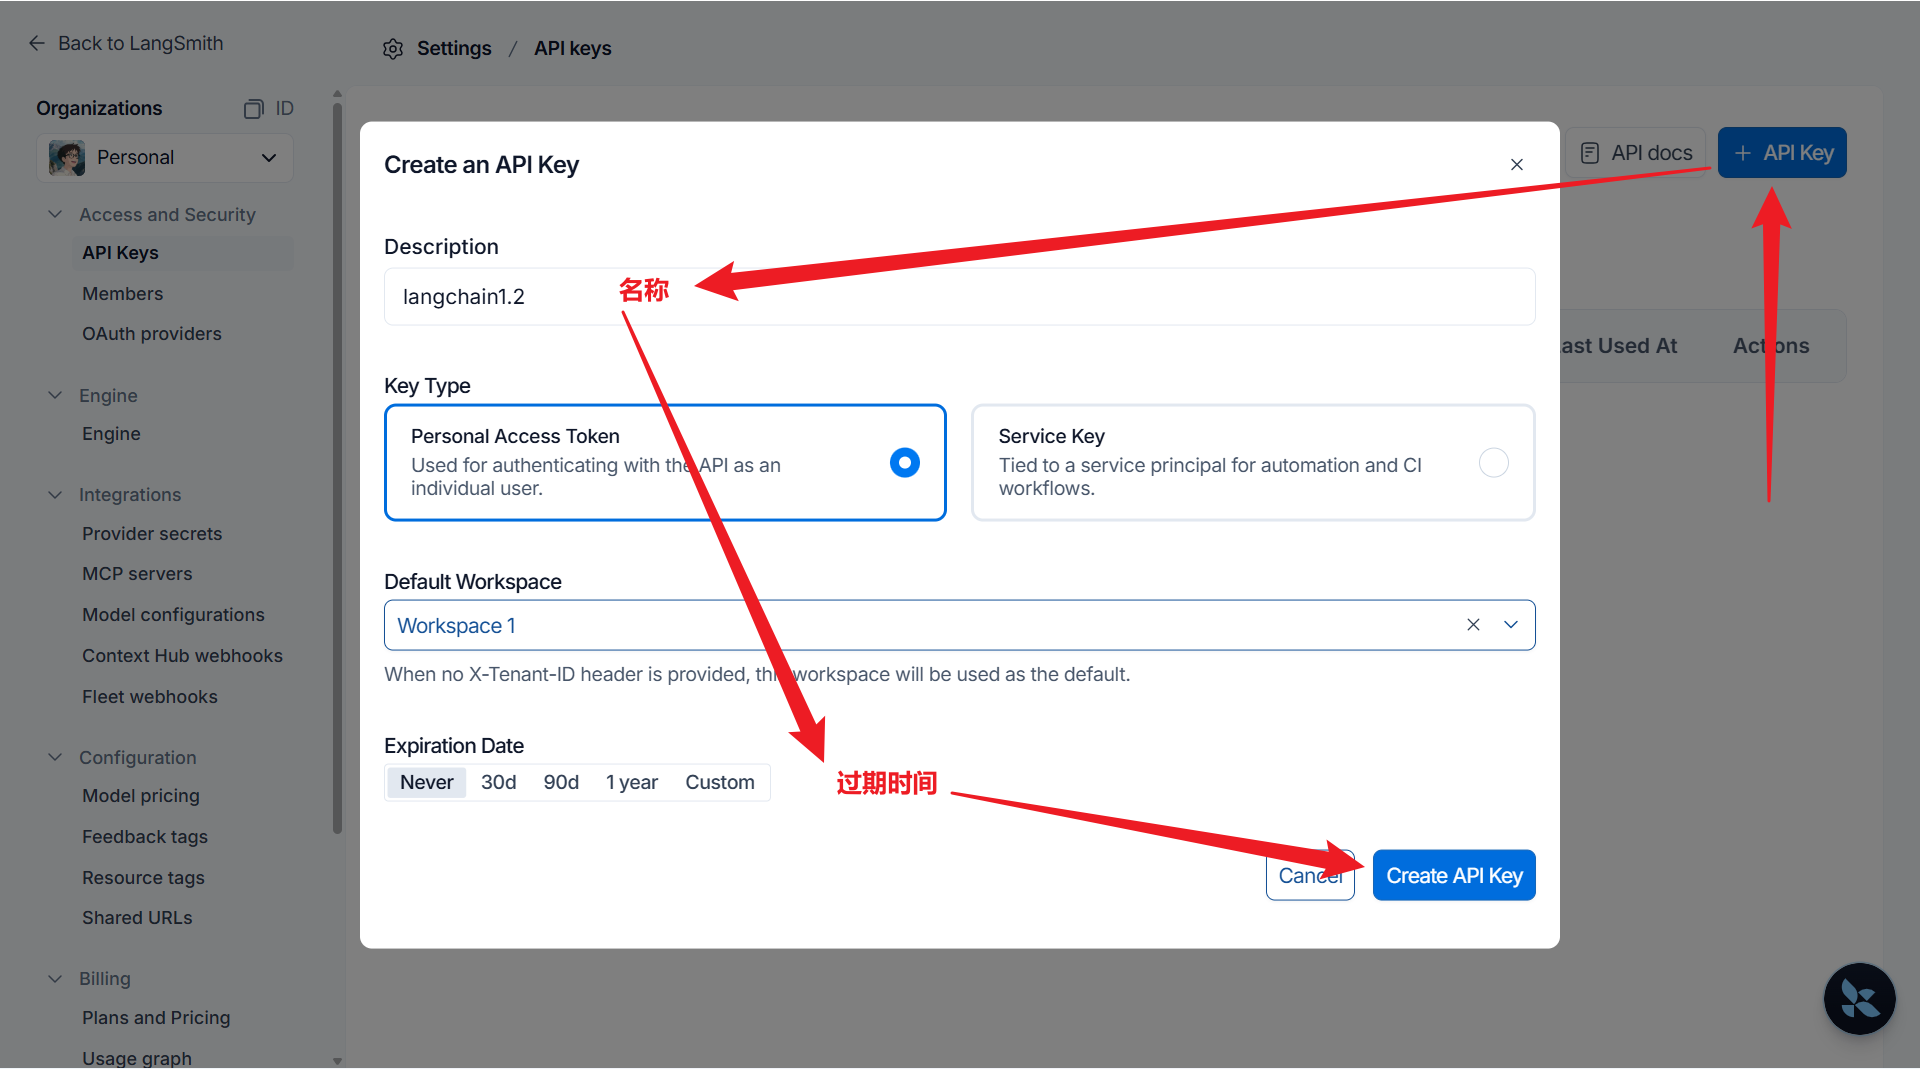Viewport: 1920px width, 1069px height.
Task: Collapse the Access and Security section
Action: coord(55,215)
